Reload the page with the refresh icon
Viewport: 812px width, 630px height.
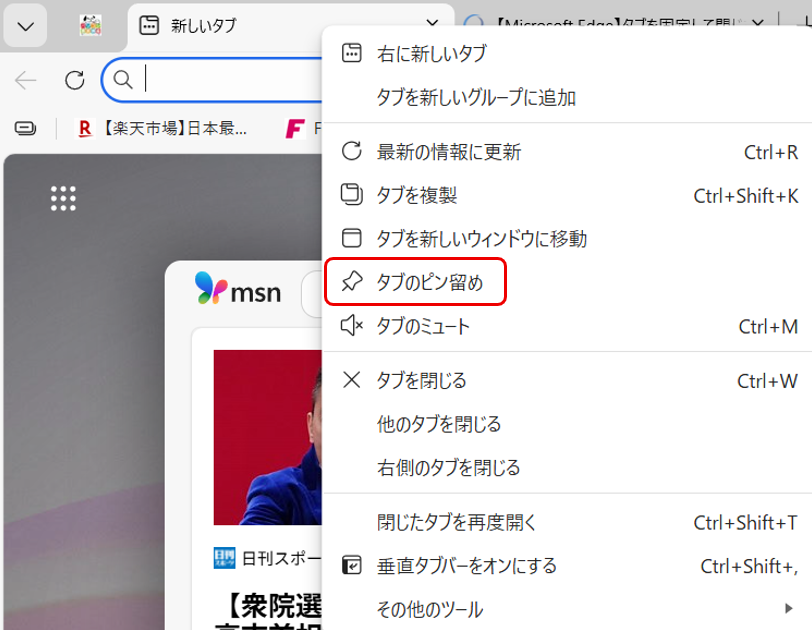pyautogui.click(x=74, y=80)
